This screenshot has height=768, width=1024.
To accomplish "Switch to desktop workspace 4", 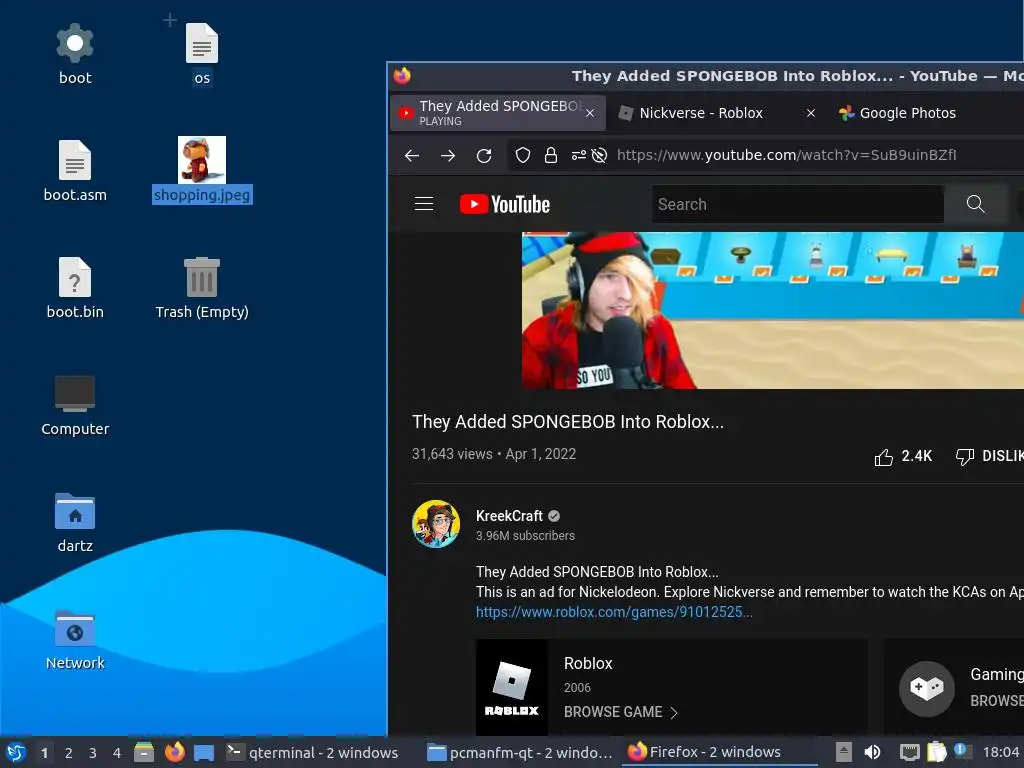I will [117, 753].
